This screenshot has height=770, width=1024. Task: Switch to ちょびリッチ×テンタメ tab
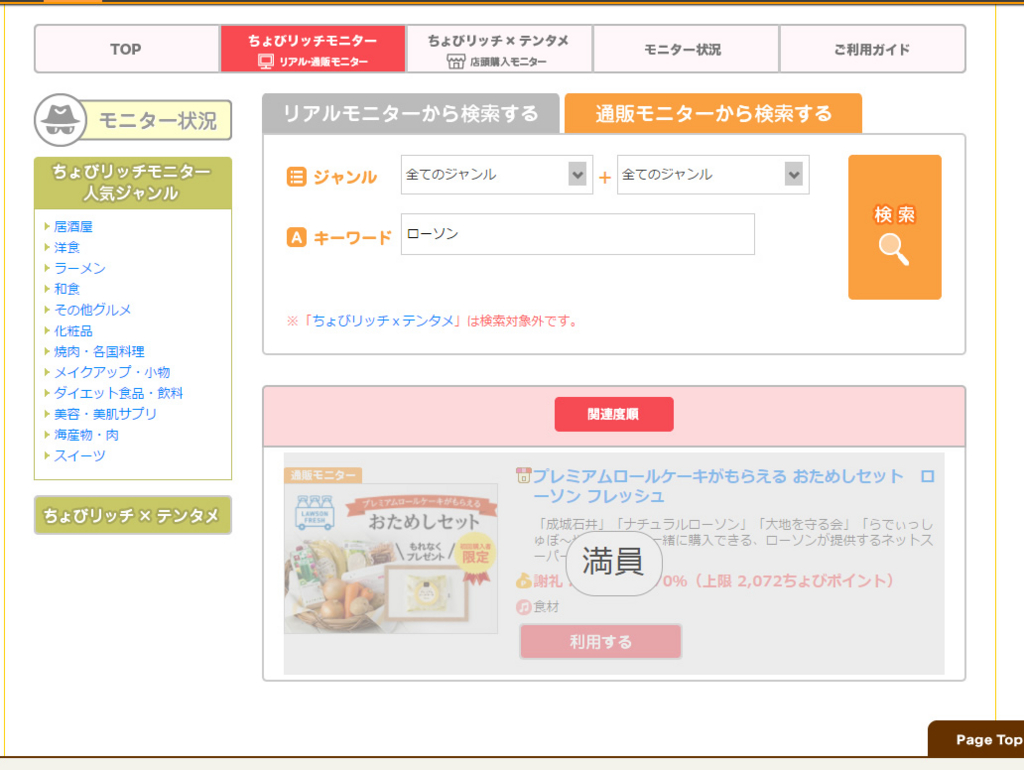[x=499, y=49]
